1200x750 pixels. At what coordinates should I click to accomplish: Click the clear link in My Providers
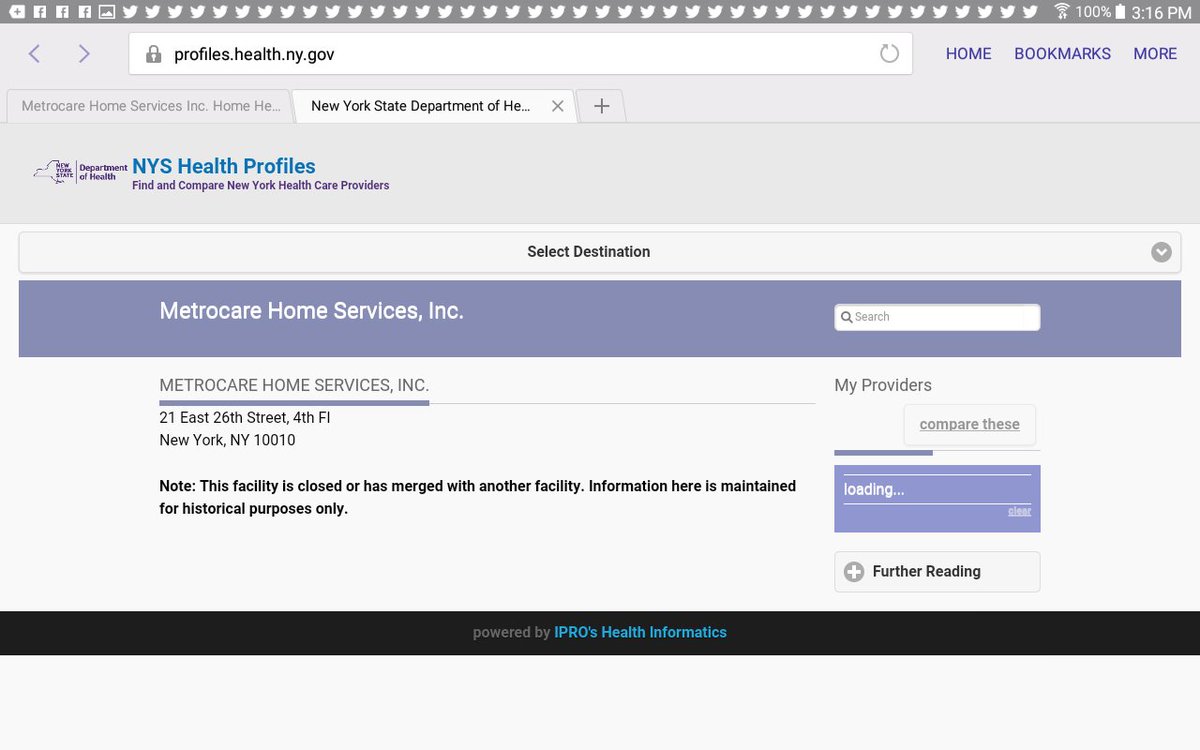coord(1019,511)
